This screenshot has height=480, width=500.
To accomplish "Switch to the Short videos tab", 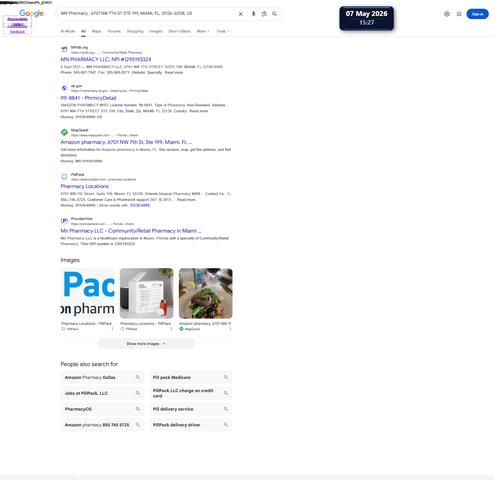I will tap(179, 31).
